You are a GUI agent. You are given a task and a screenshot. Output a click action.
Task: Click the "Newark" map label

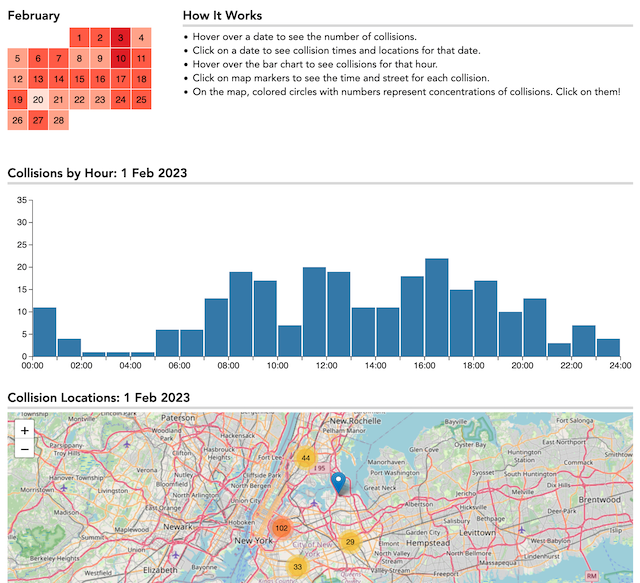pyautogui.click(x=178, y=527)
